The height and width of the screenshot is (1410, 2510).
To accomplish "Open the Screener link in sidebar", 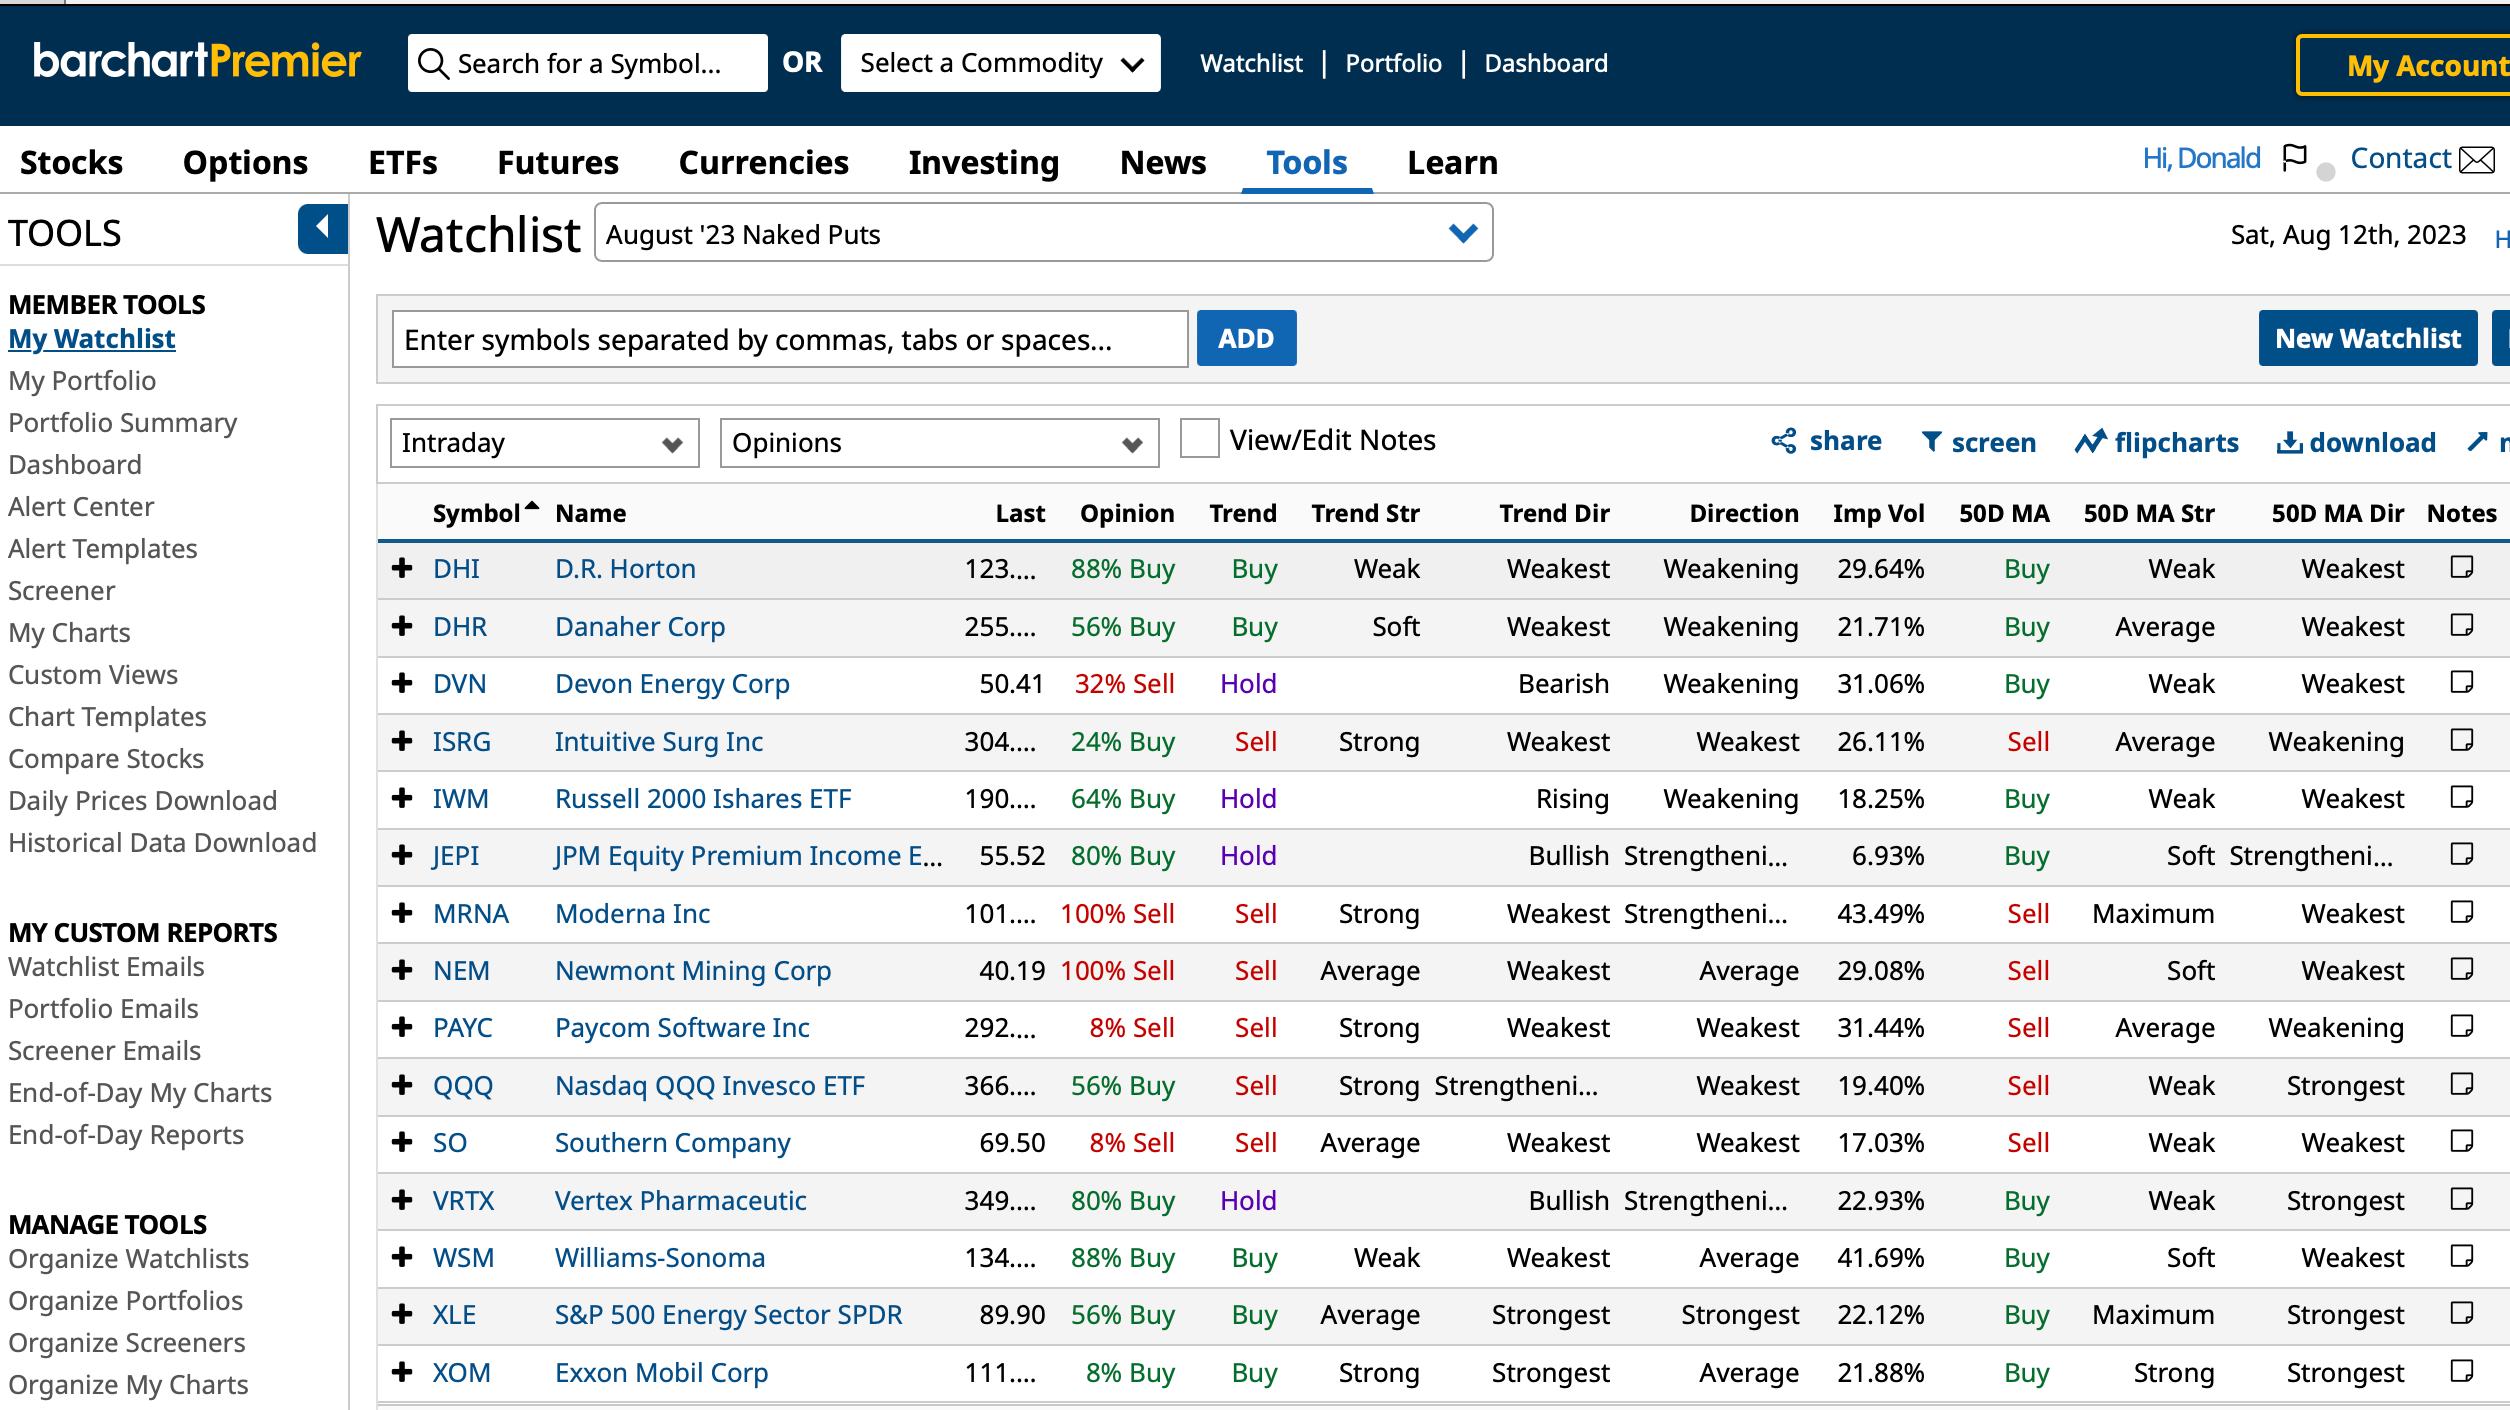I will pos(61,590).
